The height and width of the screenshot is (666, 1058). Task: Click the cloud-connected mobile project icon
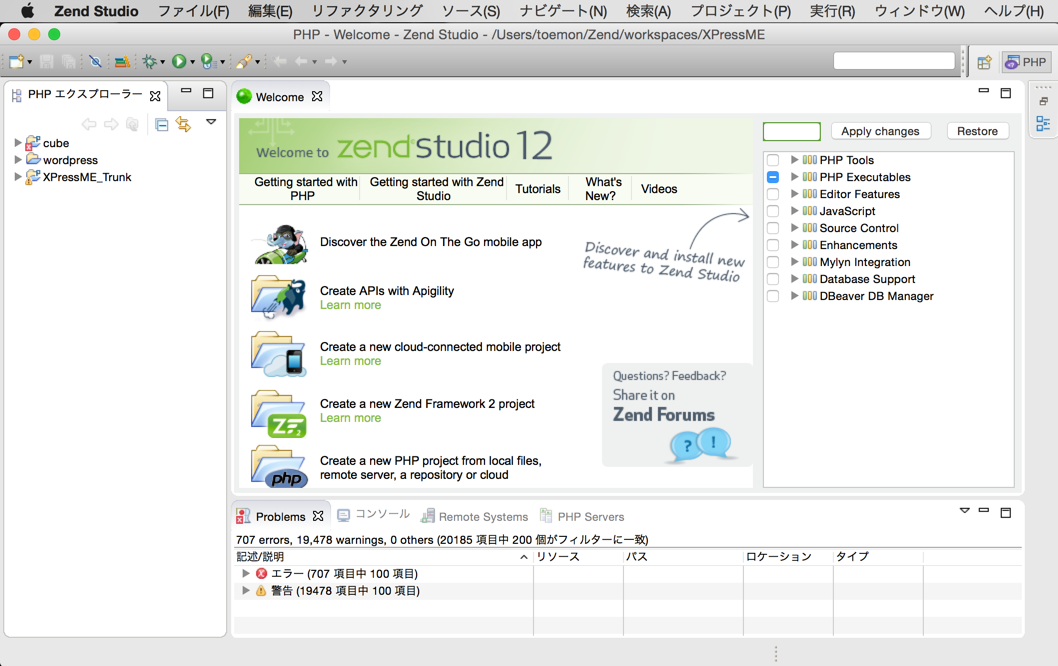click(279, 354)
